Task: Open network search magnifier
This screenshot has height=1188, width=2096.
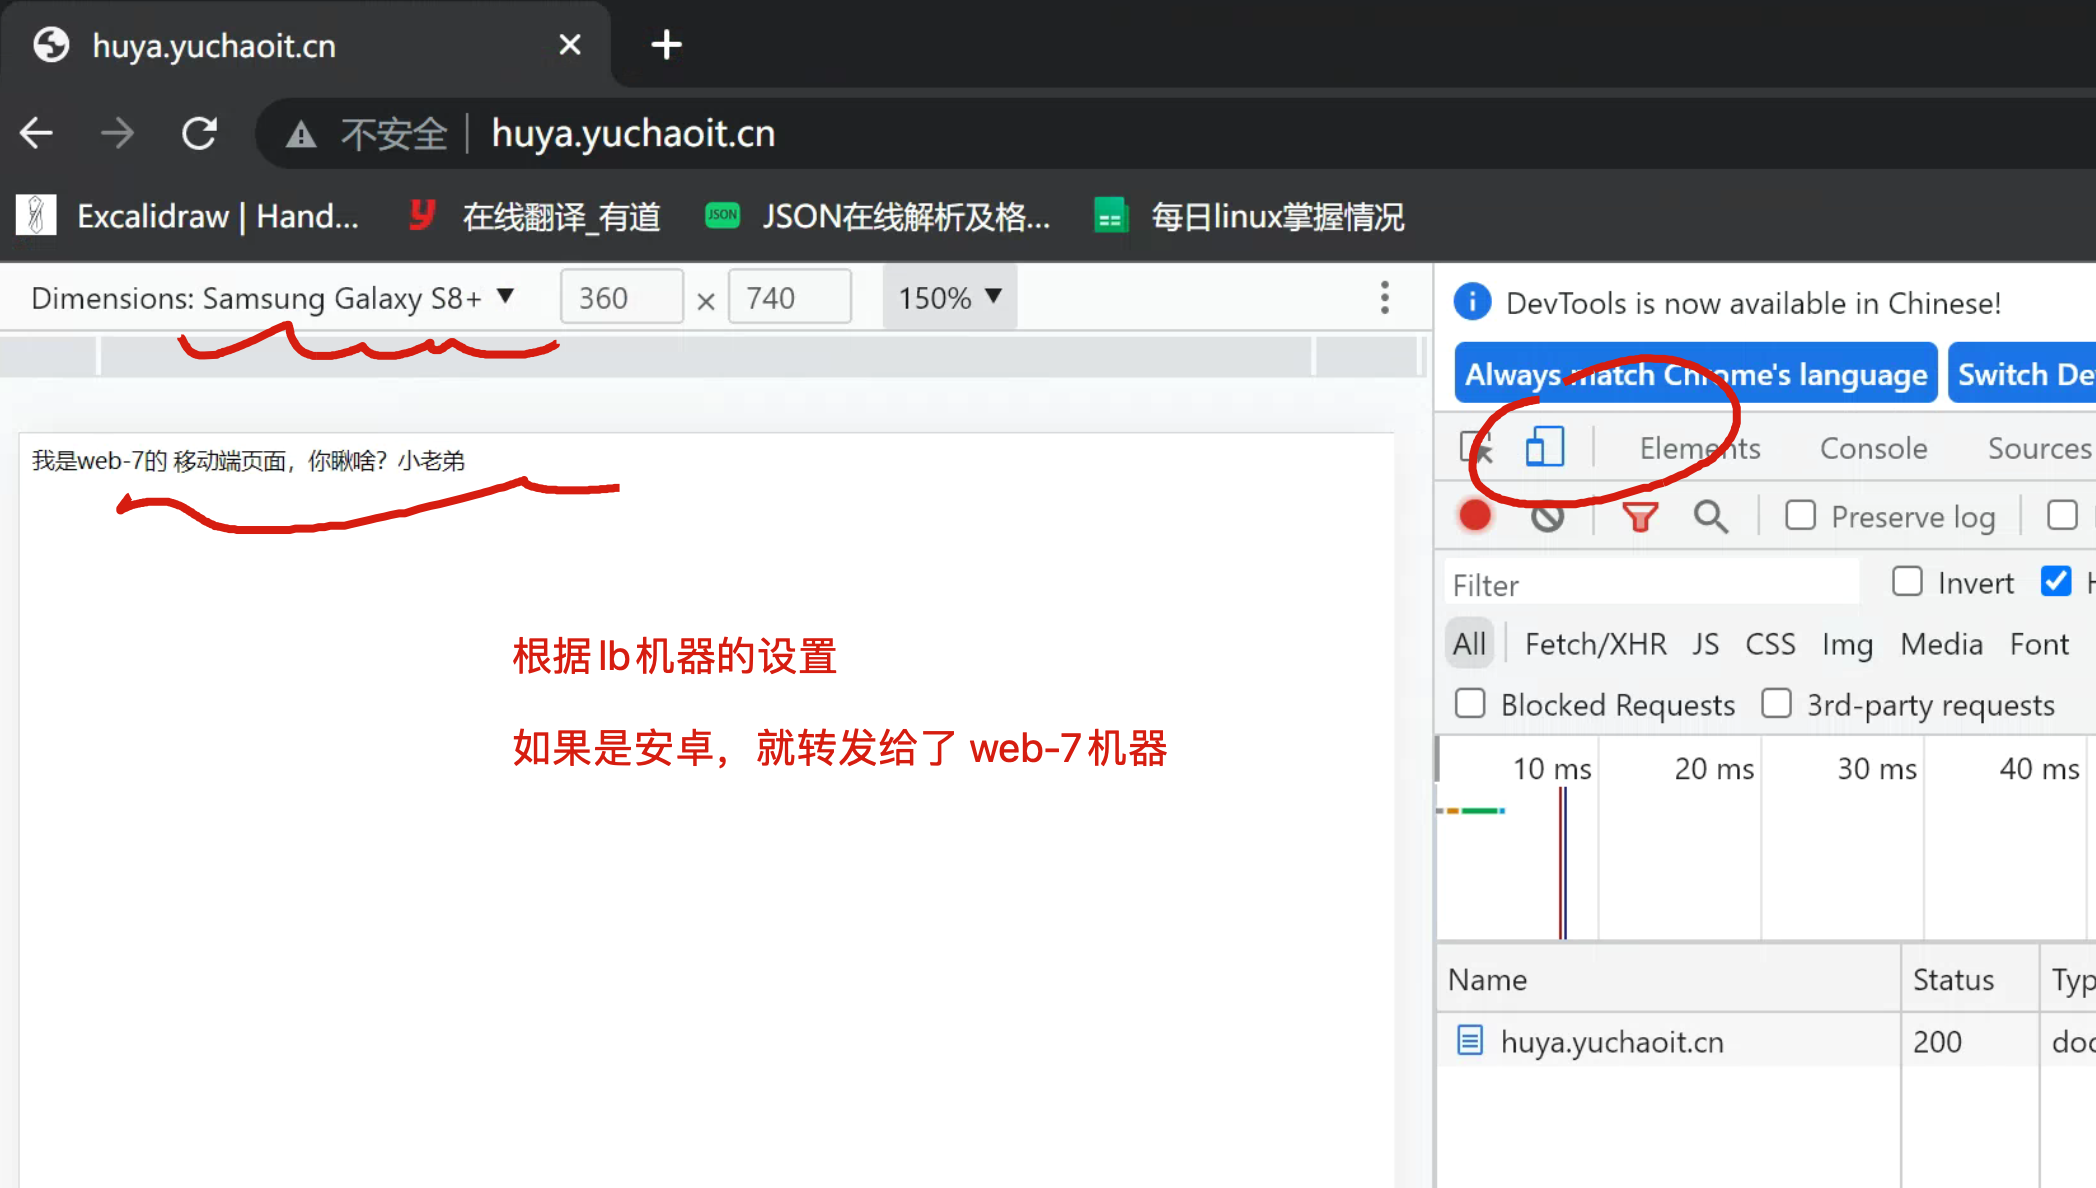Action: (1710, 516)
